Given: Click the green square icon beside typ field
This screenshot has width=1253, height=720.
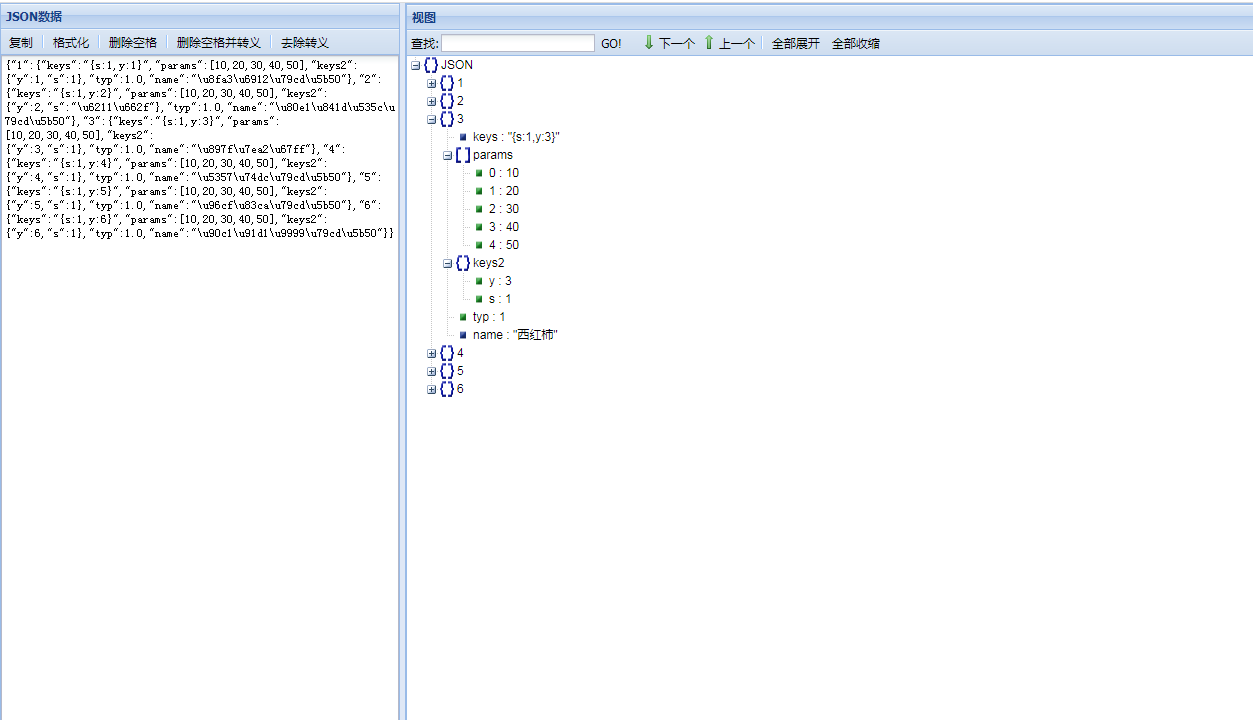Looking at the screenshot, I should coord(461,317).
